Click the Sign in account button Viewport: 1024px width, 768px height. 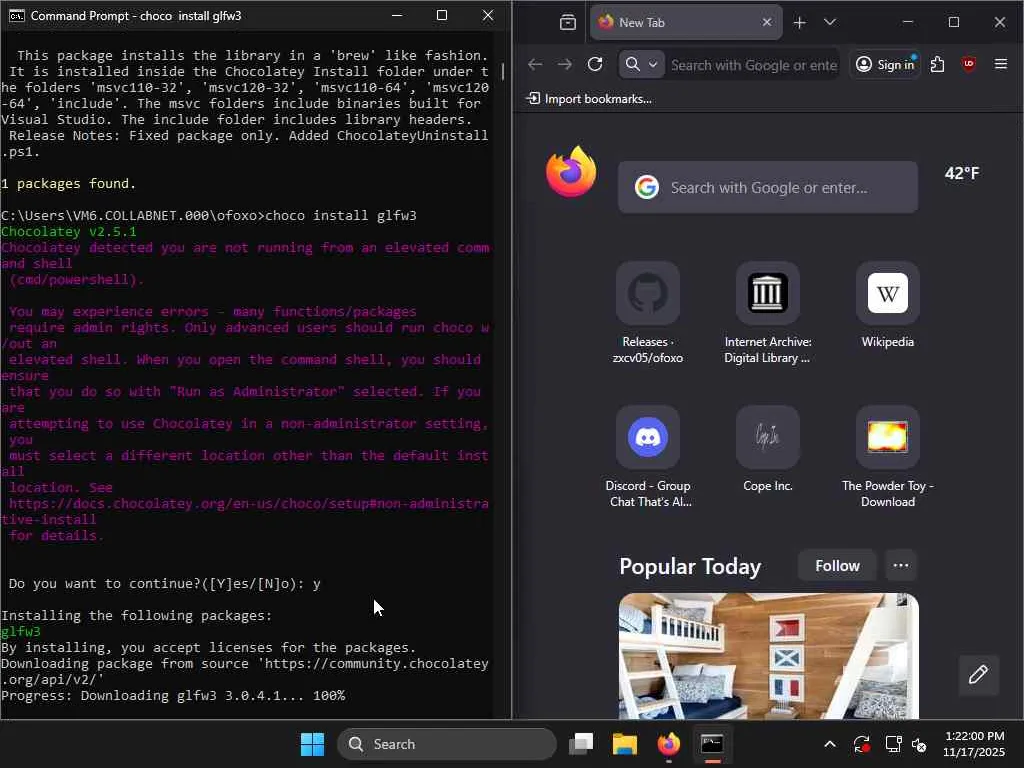pyautogui.click(x=885, y=64)
